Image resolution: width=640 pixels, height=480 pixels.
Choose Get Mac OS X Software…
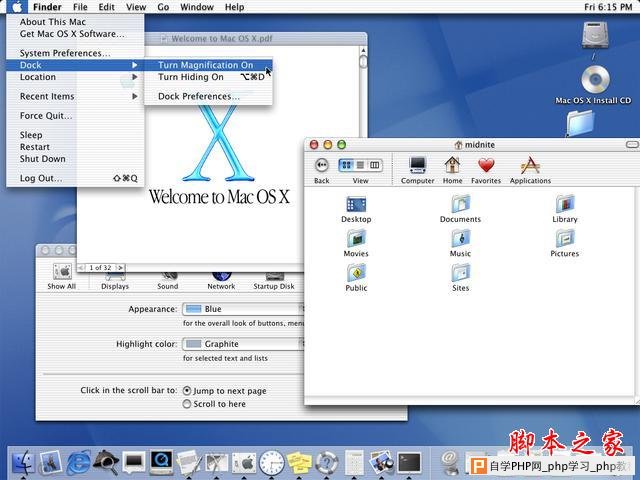coord(75,34)
